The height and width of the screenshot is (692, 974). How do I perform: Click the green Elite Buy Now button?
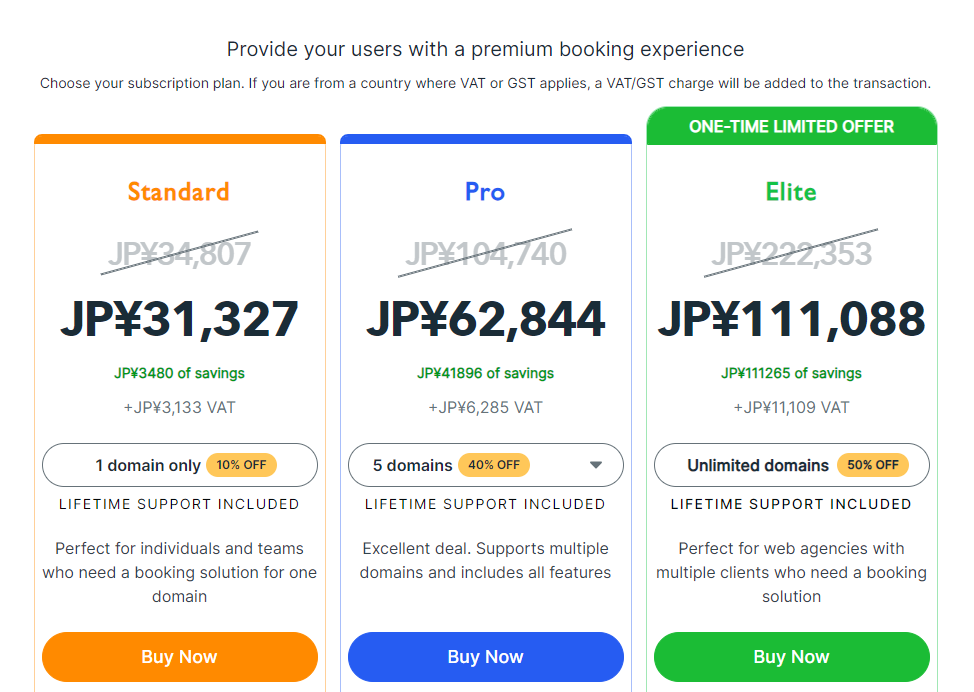[x=791, y=657]
